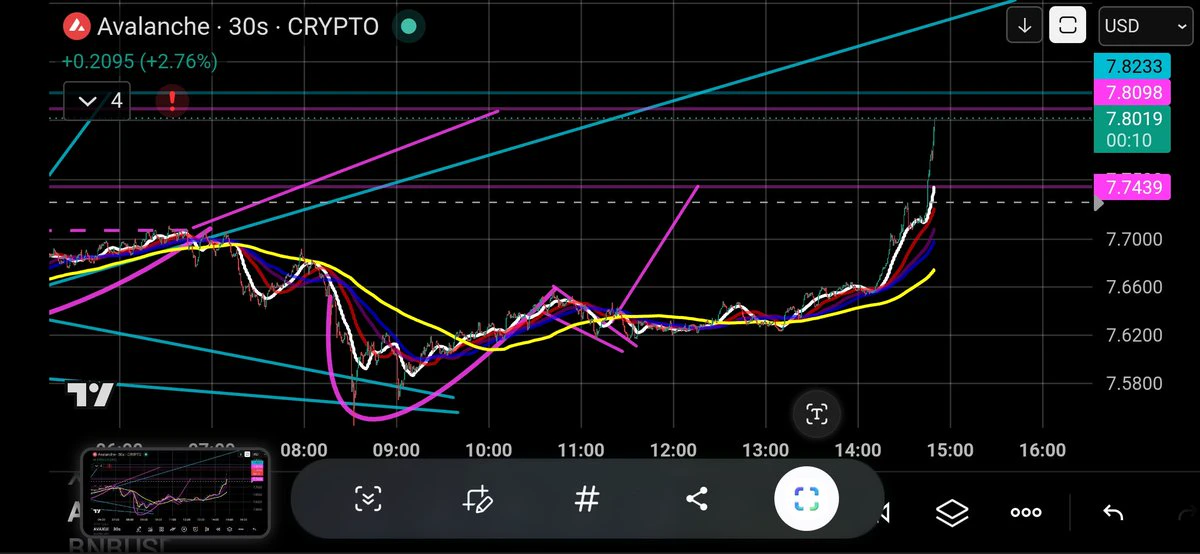Viewport: 1200px width, 554px height.
Task: Click the 7.7000 price axis label
Action: tap(1133, 239)
